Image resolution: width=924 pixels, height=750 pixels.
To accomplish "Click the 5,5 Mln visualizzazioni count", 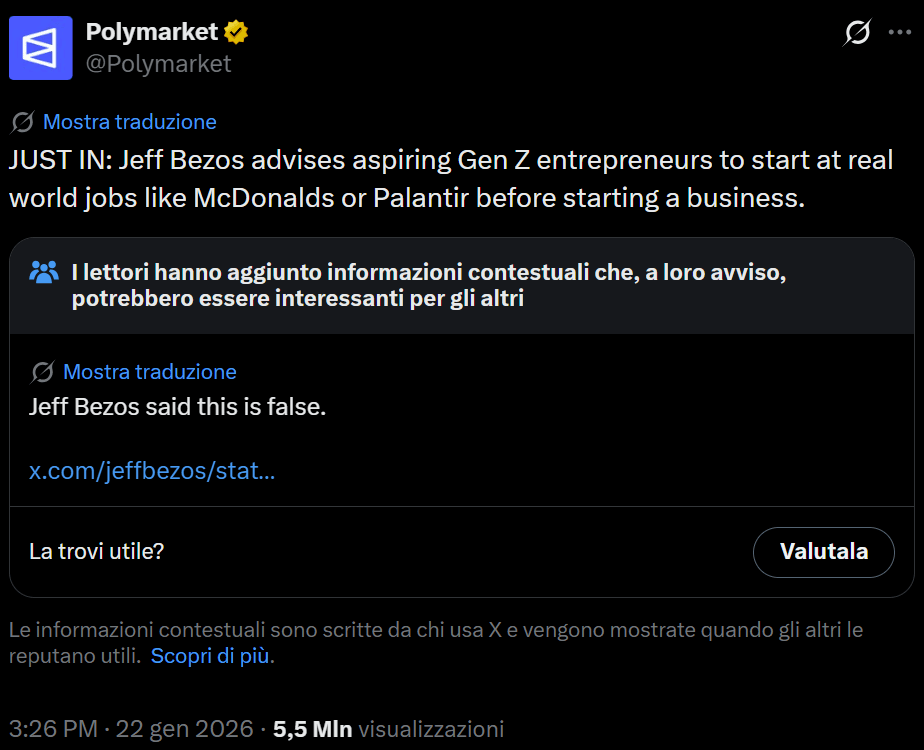I will (388, 729).
